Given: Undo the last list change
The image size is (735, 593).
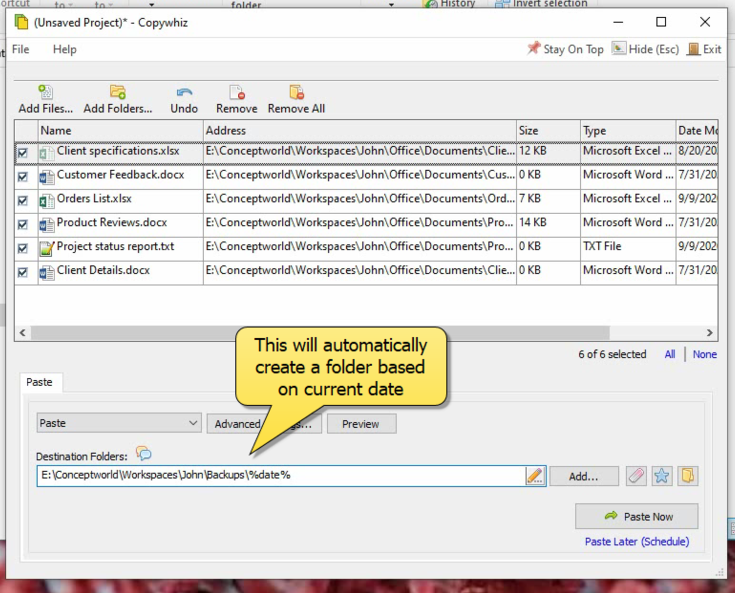Looking at the screenshot, I should tap(184, 99).
